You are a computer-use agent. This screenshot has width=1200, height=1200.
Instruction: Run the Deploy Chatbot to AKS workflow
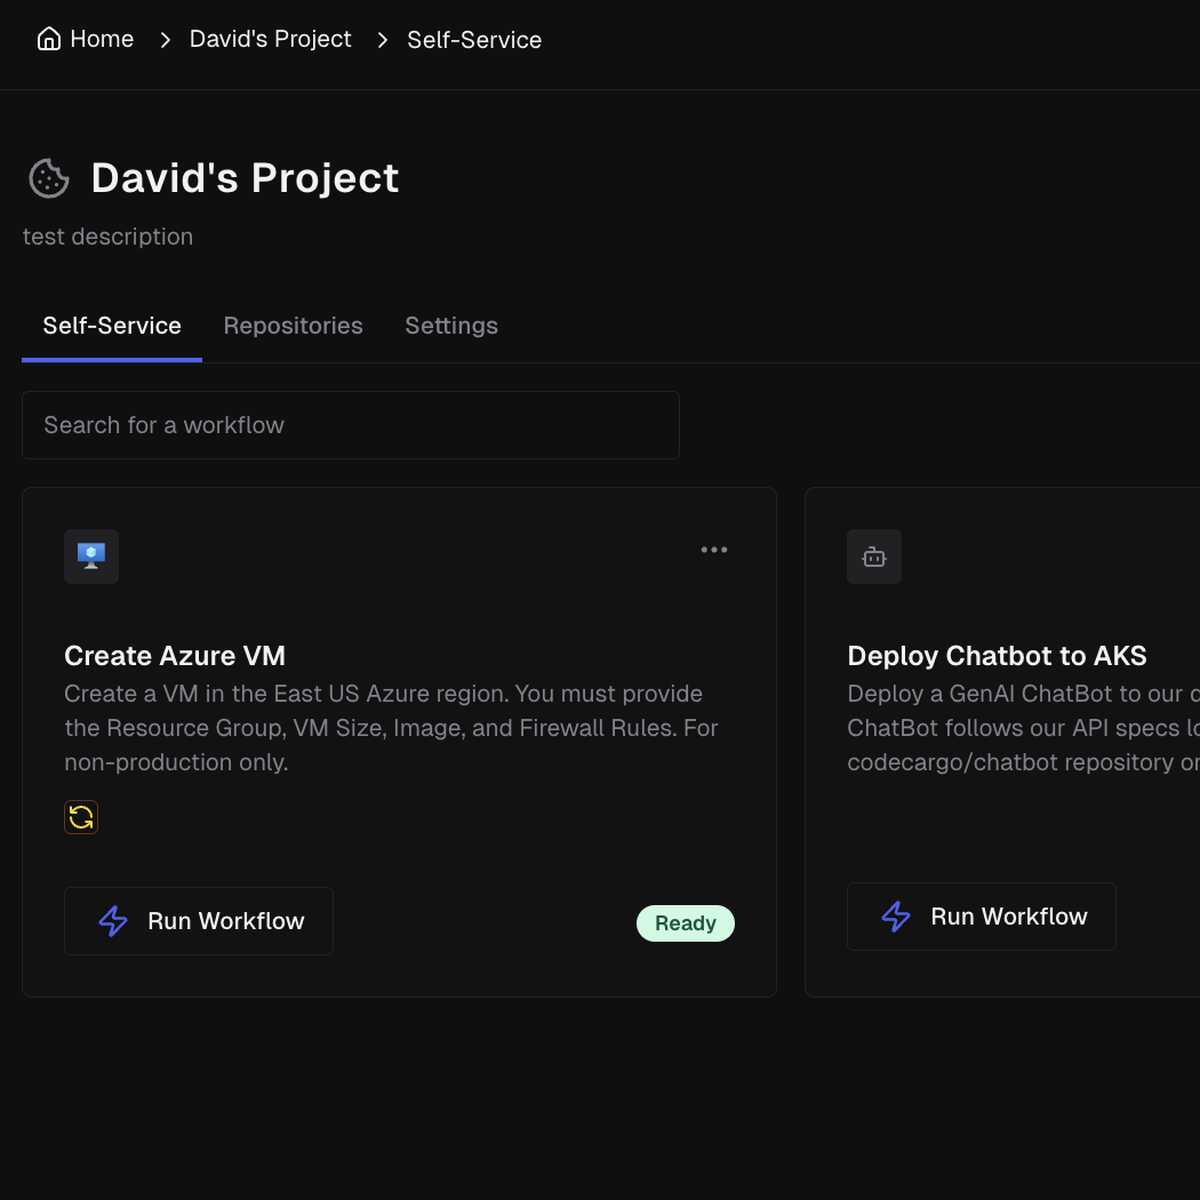[x=981, y=916]
